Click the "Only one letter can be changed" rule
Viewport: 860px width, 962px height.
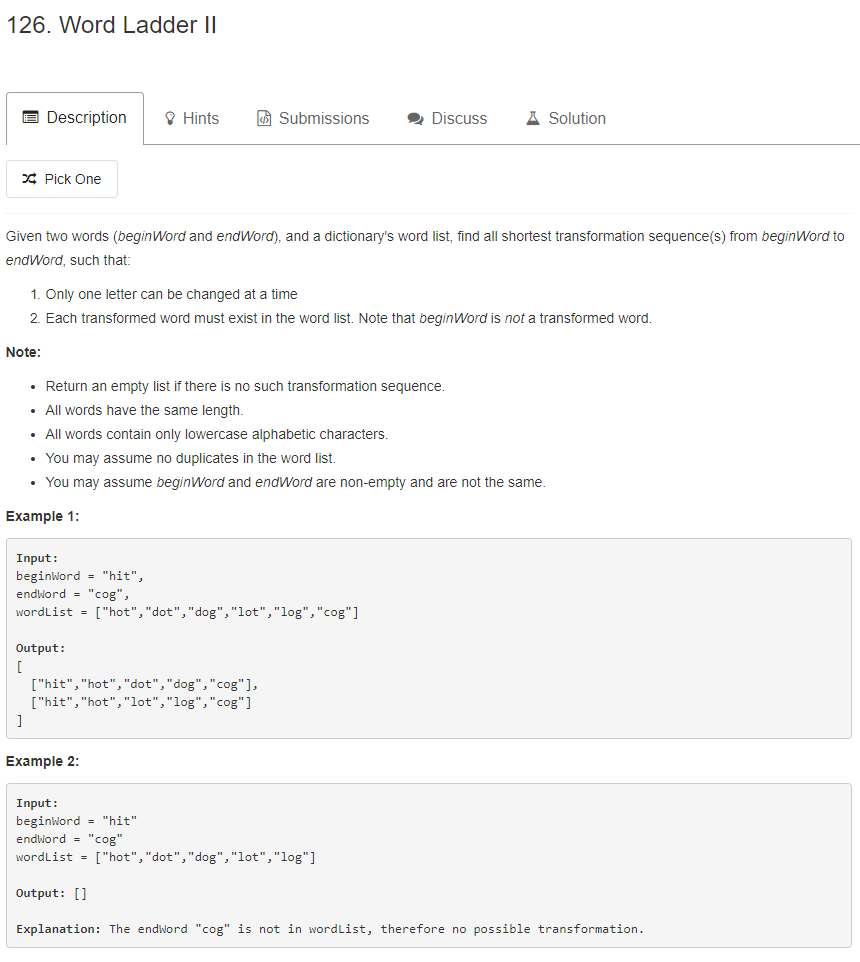171,294
